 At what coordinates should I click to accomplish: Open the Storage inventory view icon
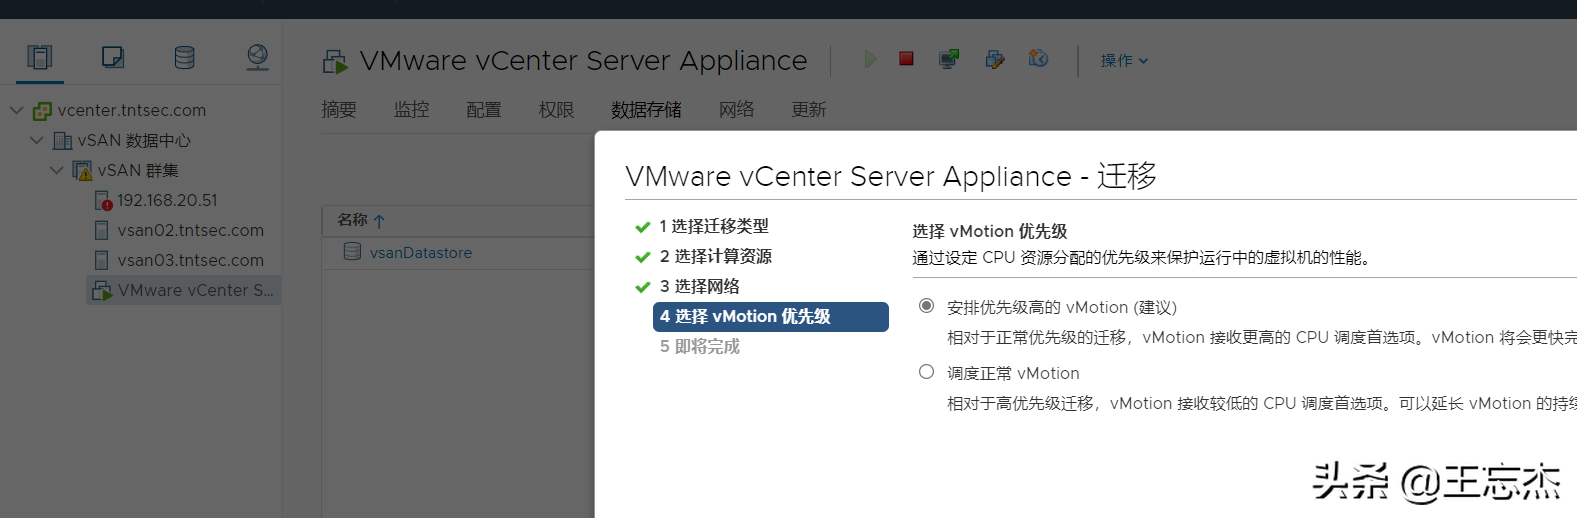(185, 57)
